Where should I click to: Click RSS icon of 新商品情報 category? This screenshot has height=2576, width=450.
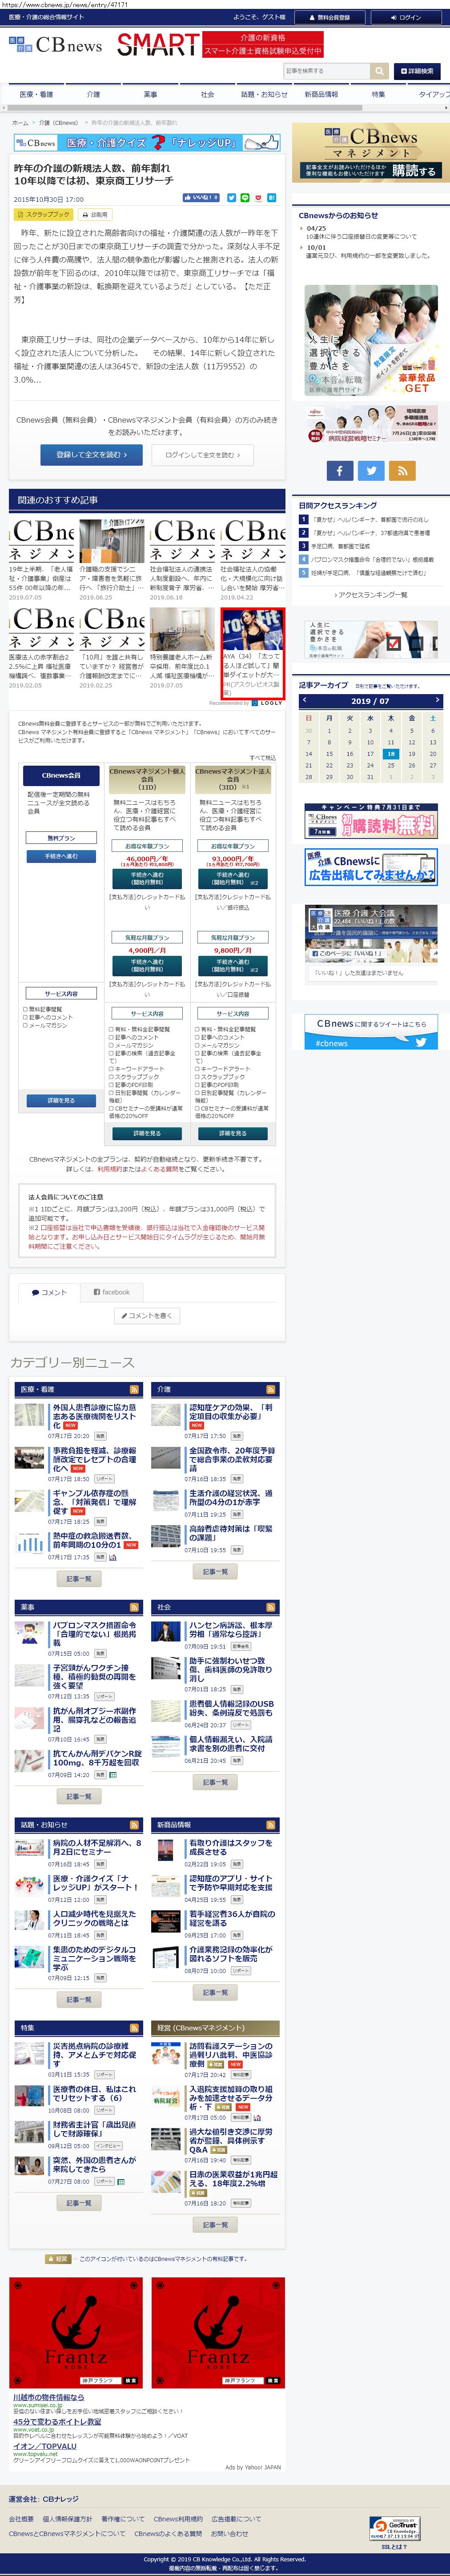click(270, 1825)
